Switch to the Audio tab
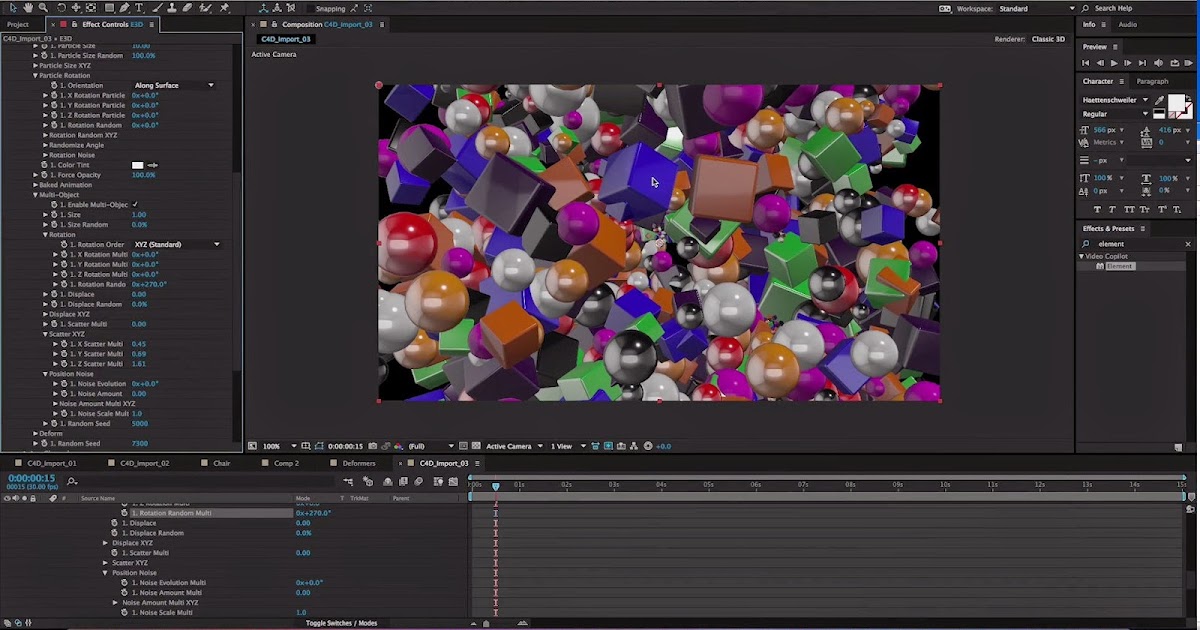 coord(1127,24)
